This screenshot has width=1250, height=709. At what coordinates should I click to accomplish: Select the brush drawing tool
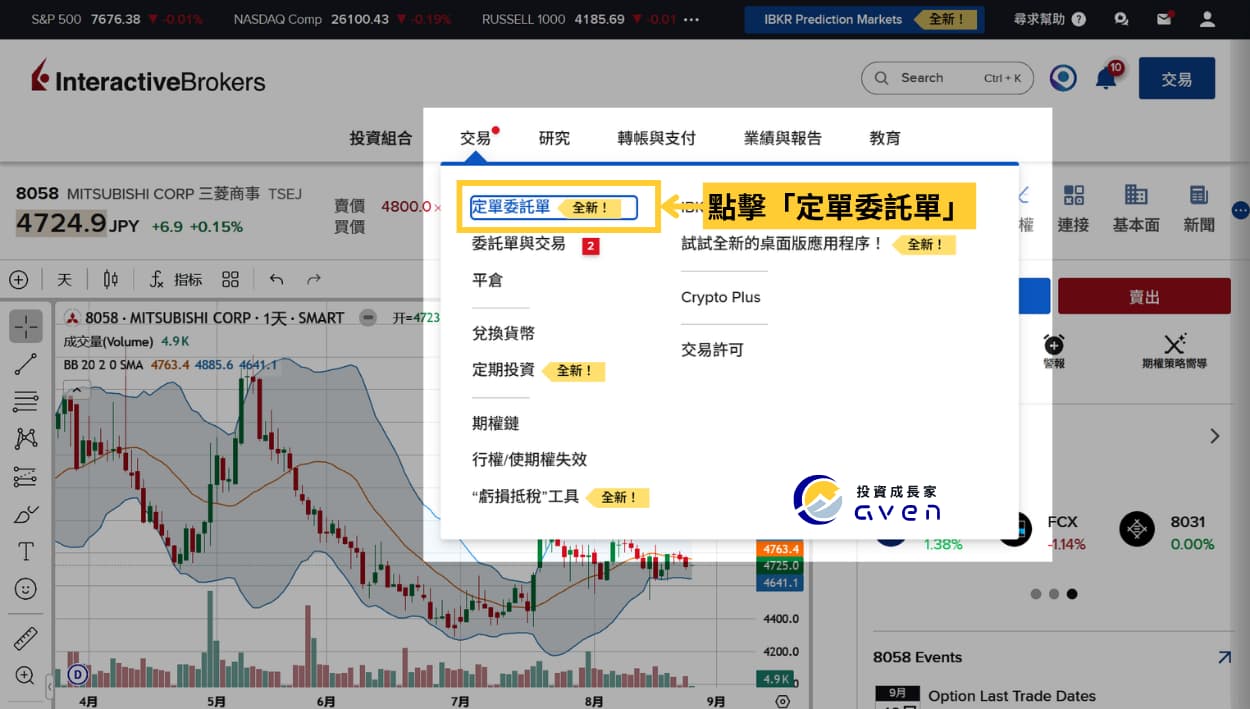26,515
